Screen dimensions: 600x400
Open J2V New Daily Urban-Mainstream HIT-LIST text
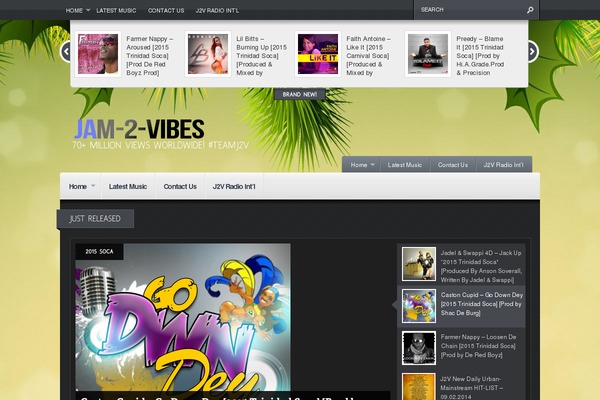pos(471,388)
